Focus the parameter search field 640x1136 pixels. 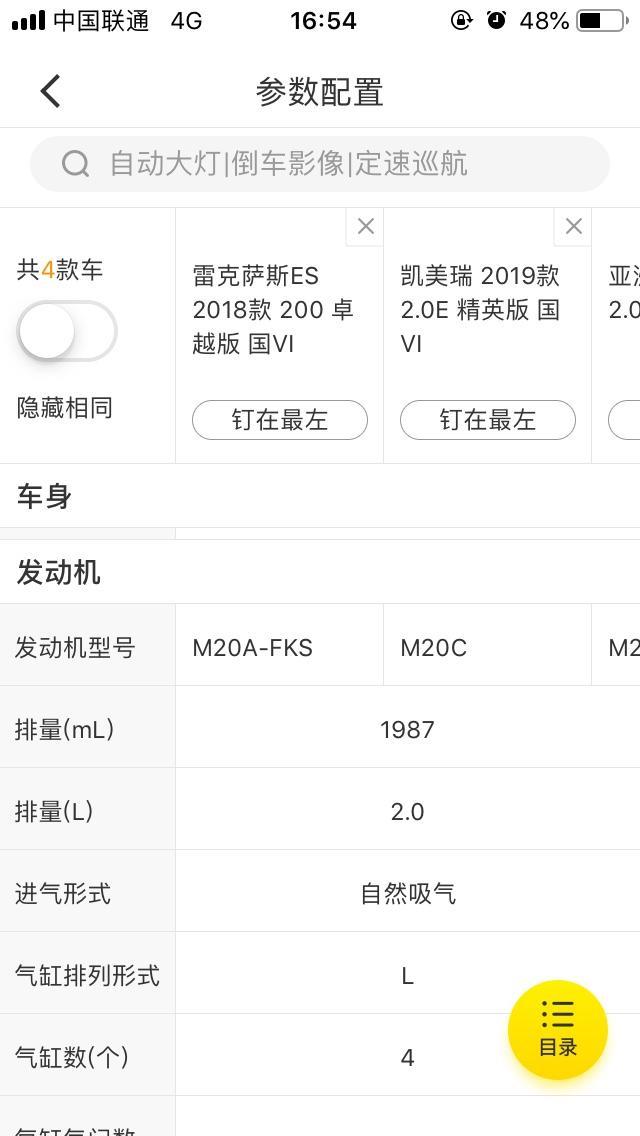click(320, 164)
